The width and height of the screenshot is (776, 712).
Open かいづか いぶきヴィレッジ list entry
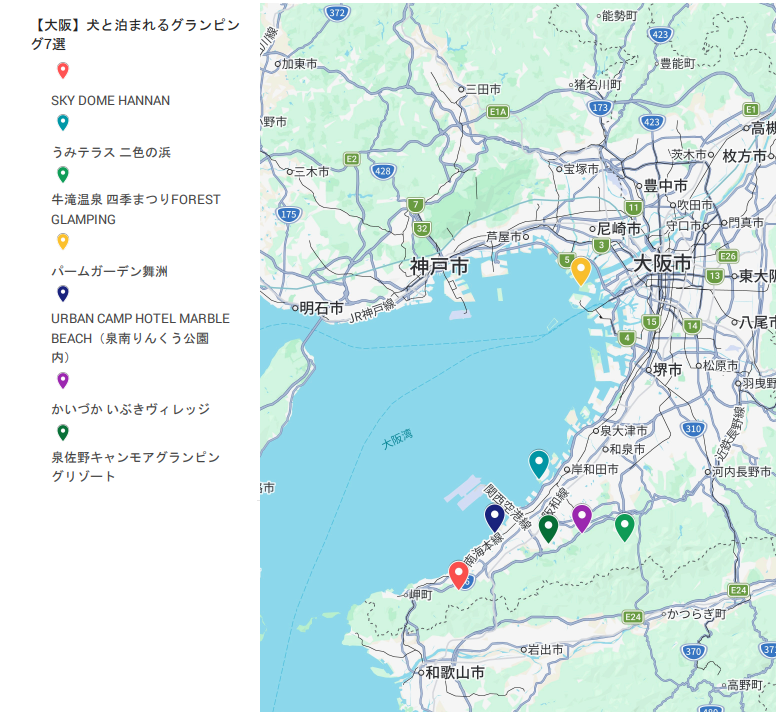point(131,409)
